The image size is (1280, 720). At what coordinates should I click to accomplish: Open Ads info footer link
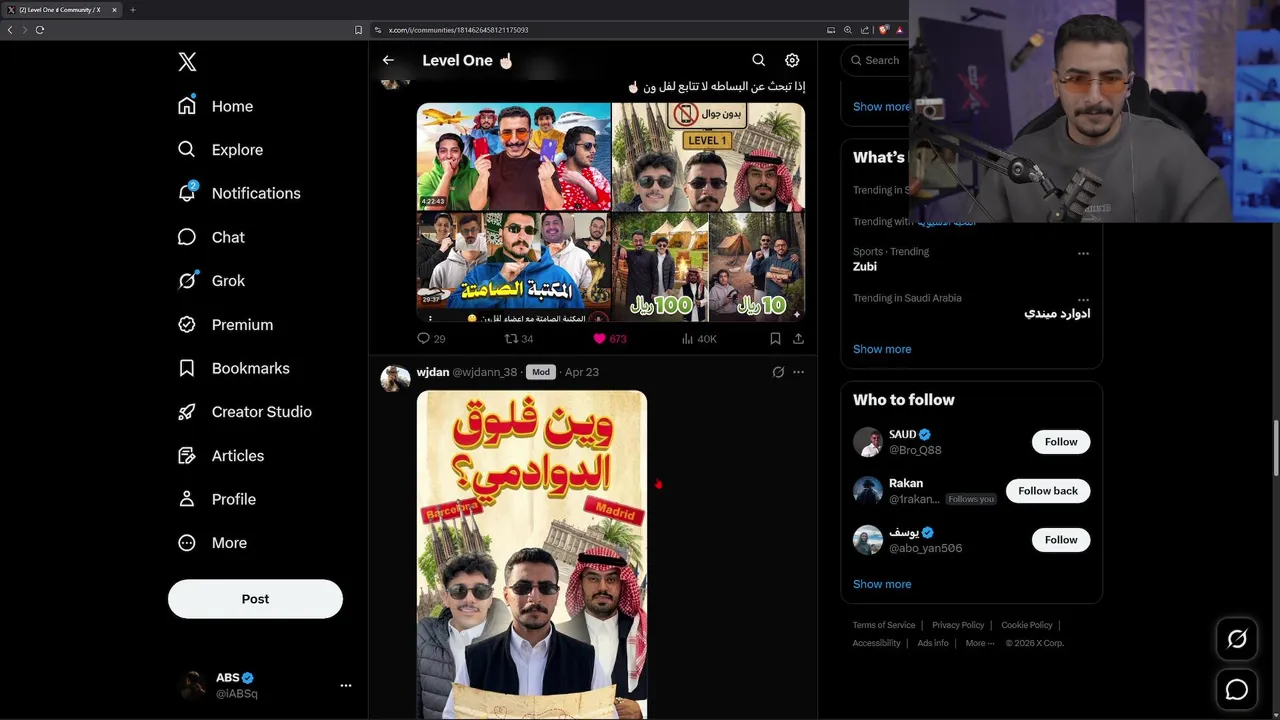pyautogui.click(x=933, y=643)
